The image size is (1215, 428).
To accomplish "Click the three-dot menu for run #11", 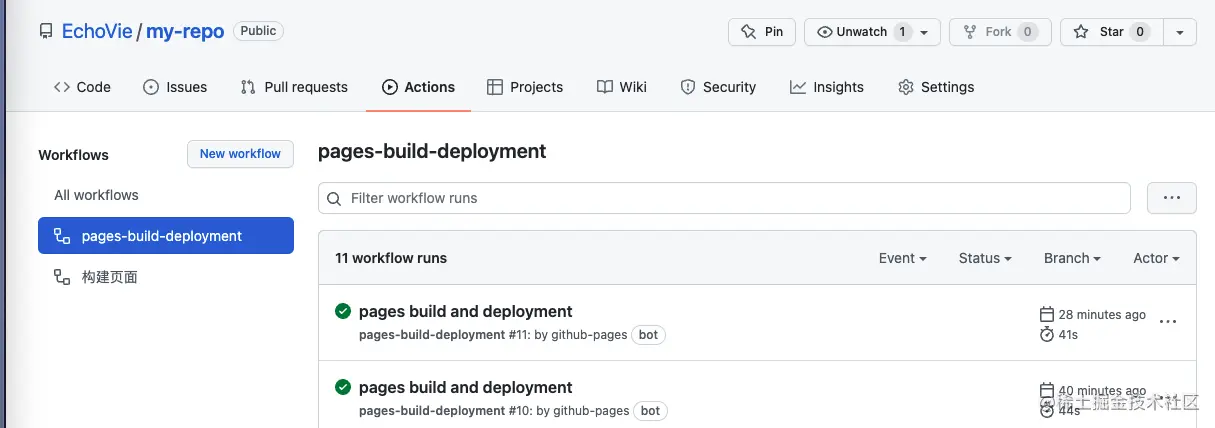I will click(1167, 322).
